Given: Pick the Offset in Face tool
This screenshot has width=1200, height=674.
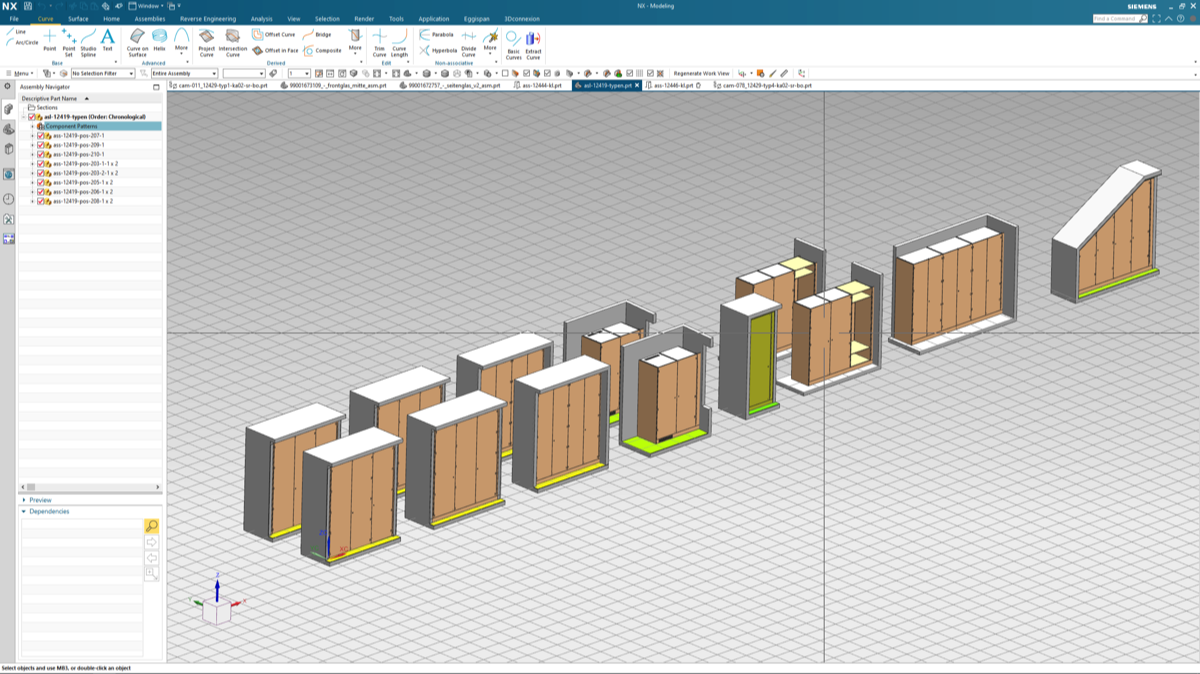Looking at the screenshot, I should (275, 50).
